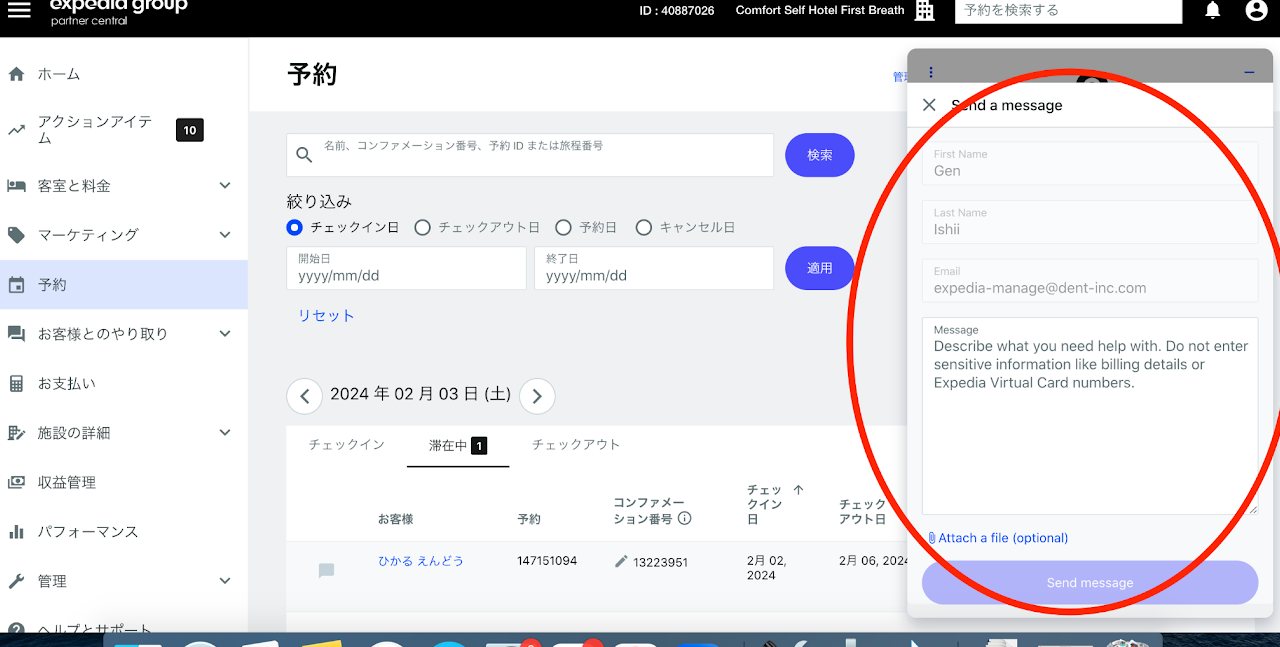1280x647 pixels.
Task: Go to the next date arrow
Action: [x=537, y=396]
